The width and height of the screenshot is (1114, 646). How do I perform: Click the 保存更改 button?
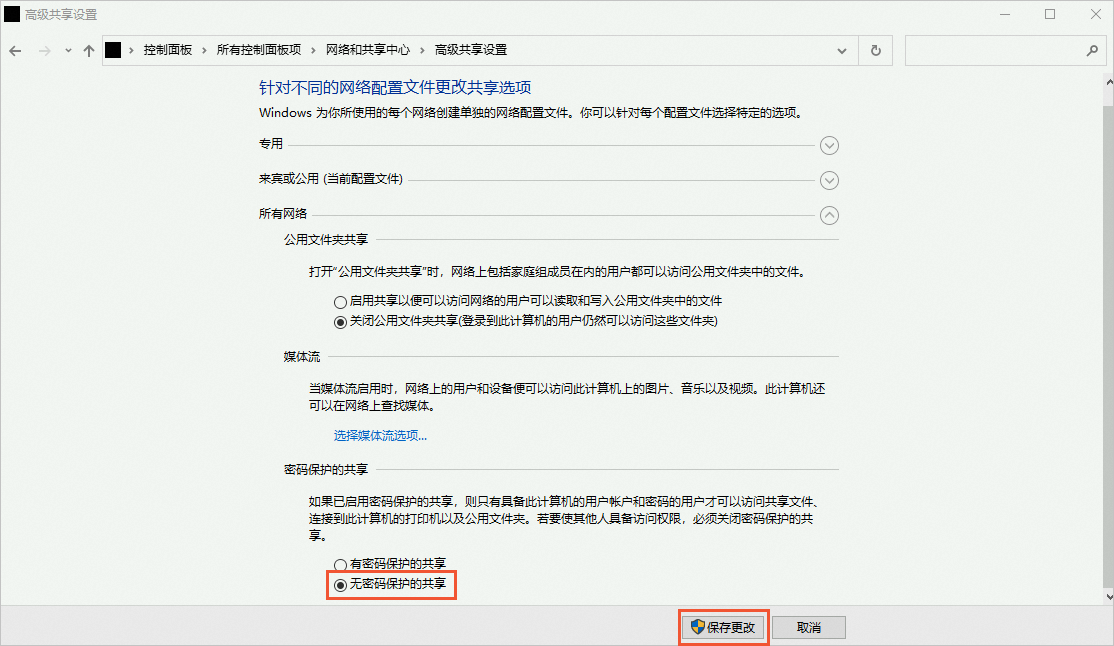(723, 627)
